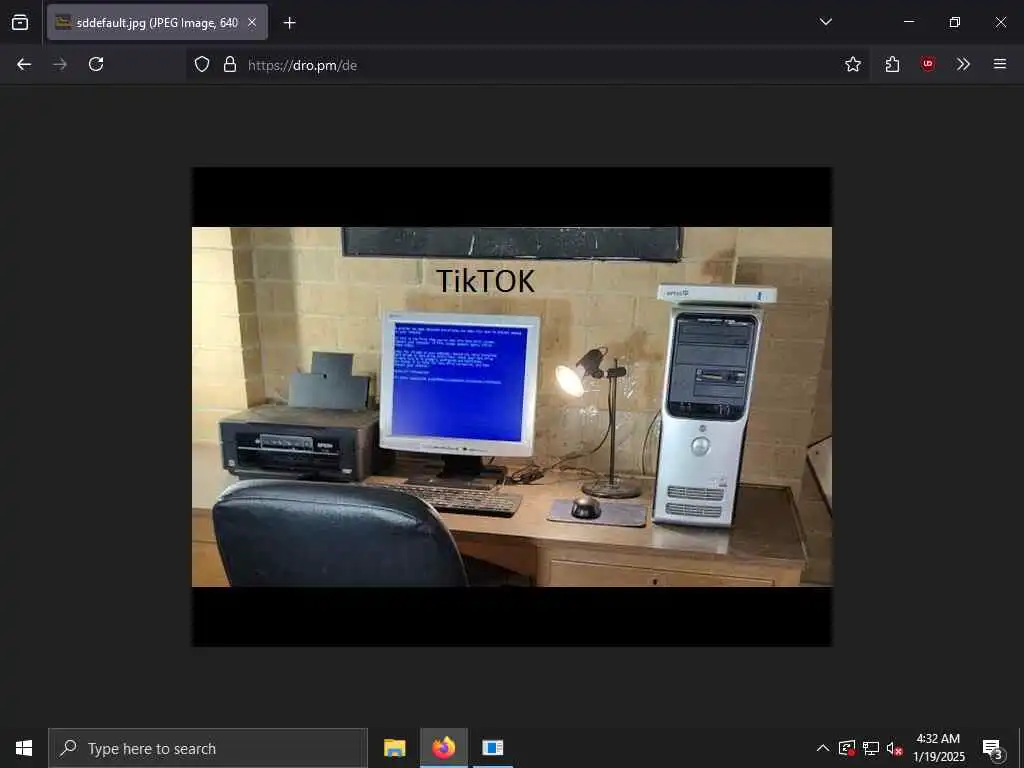This screenshot has width=1024, height=768.
Task: Open the tracking protection shield icon
Action: tap(202, 65)
